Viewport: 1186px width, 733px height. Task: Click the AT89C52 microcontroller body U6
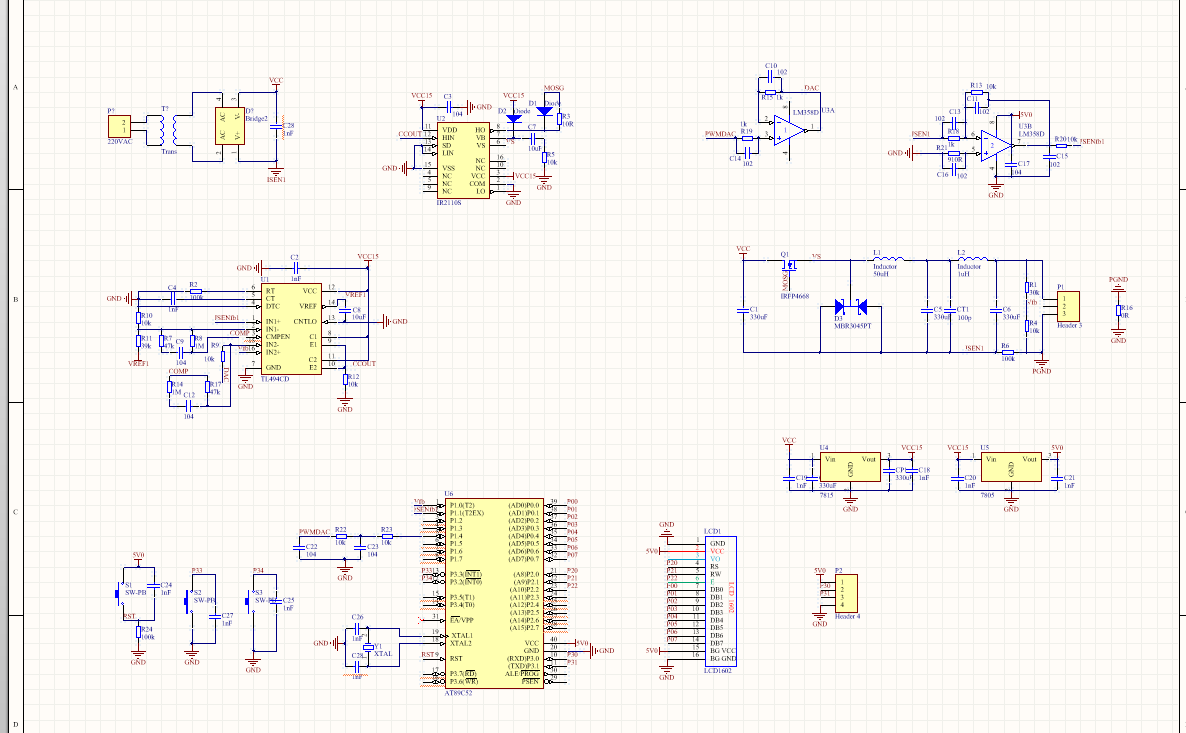pyautogui.click(x=495, y=593)
